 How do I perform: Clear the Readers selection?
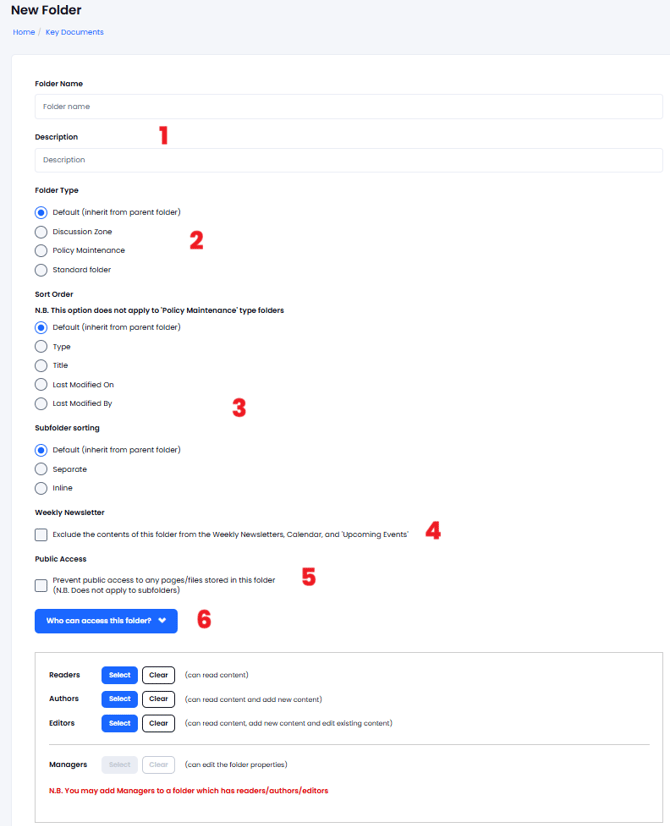158,675
